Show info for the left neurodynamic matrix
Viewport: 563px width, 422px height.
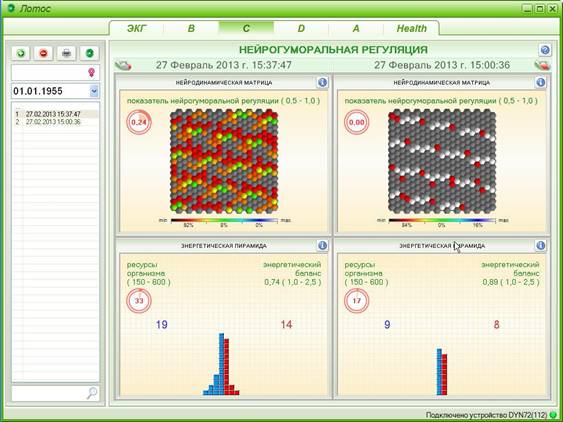coord(322,83)
